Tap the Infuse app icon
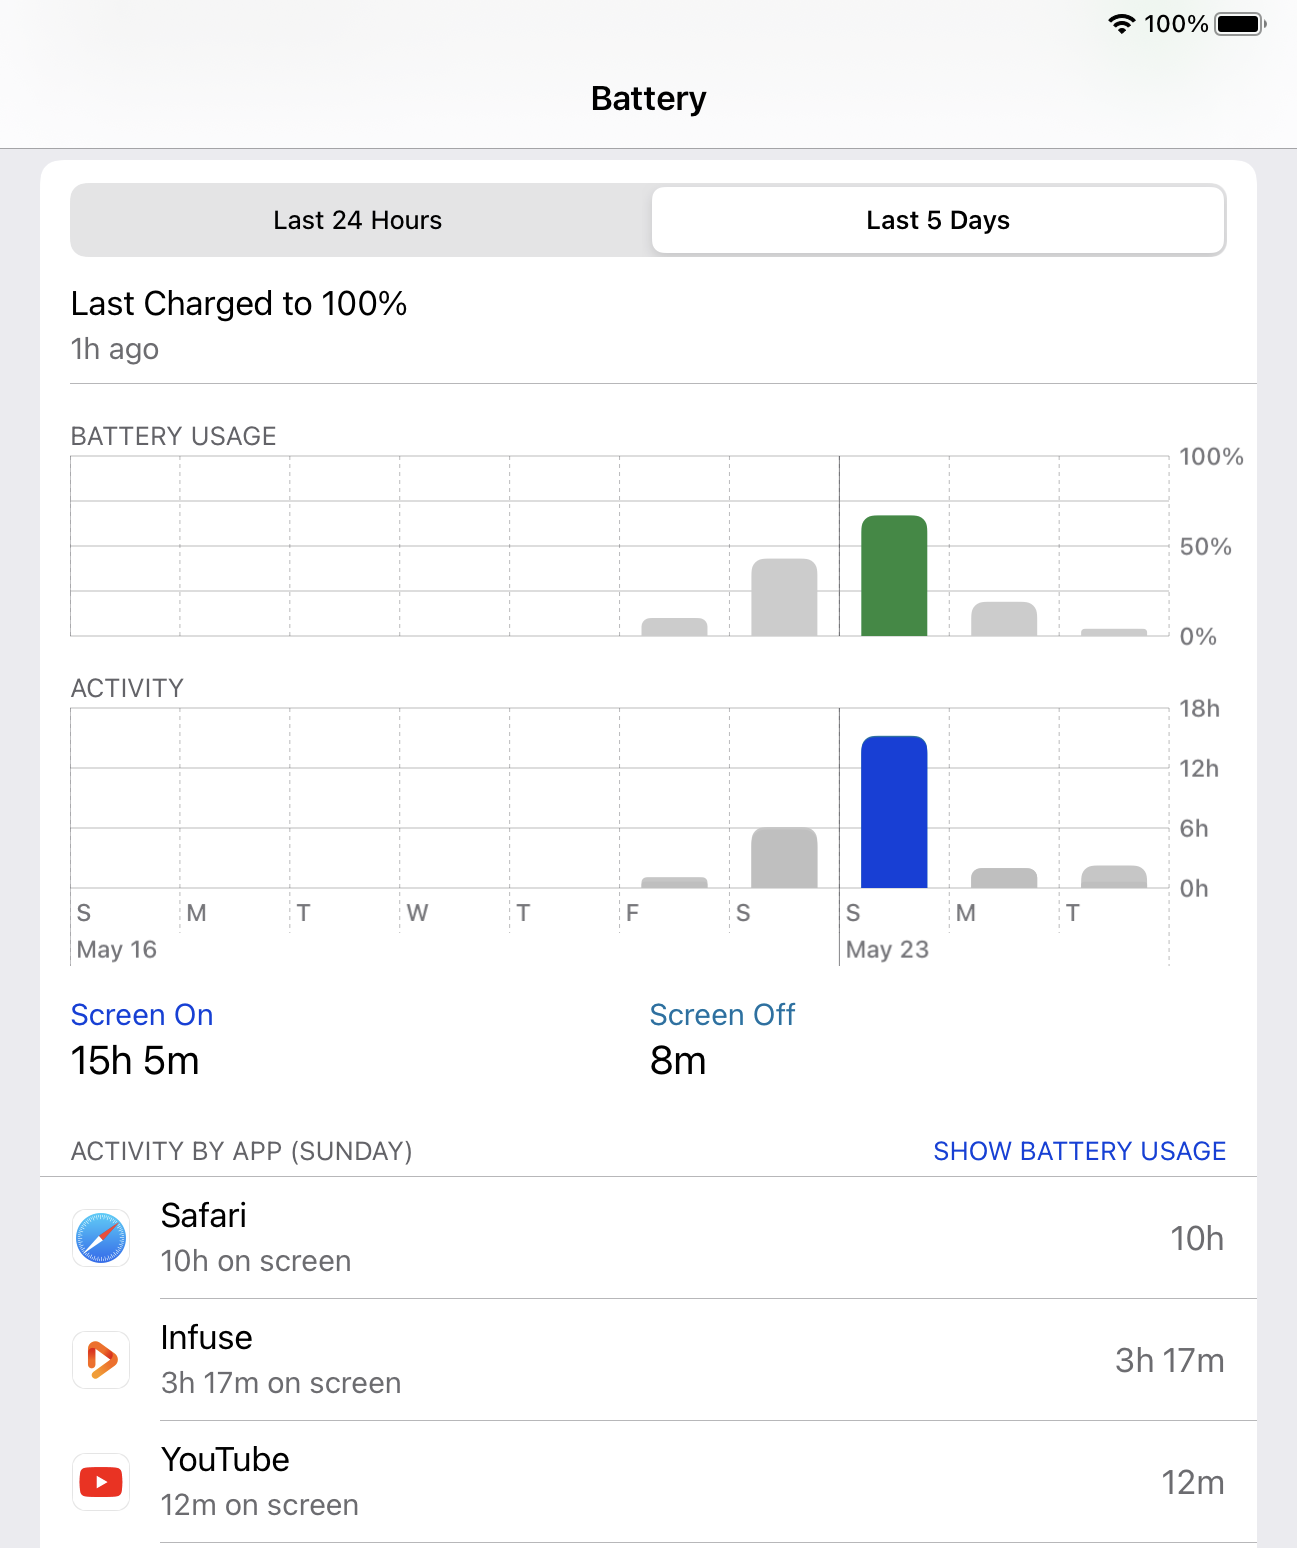The width and height of the screenshot is (1297, 1548). 101,1360
